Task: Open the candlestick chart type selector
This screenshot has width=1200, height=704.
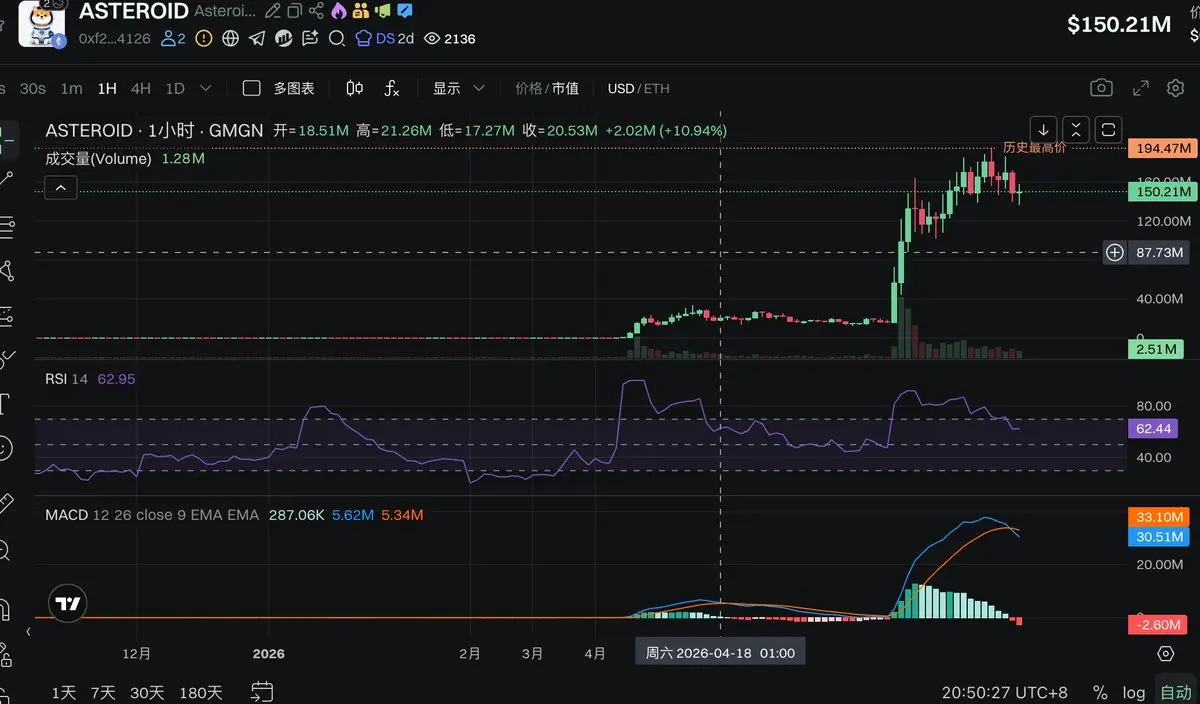Action: pyautogui.click(x=354, y=88)
